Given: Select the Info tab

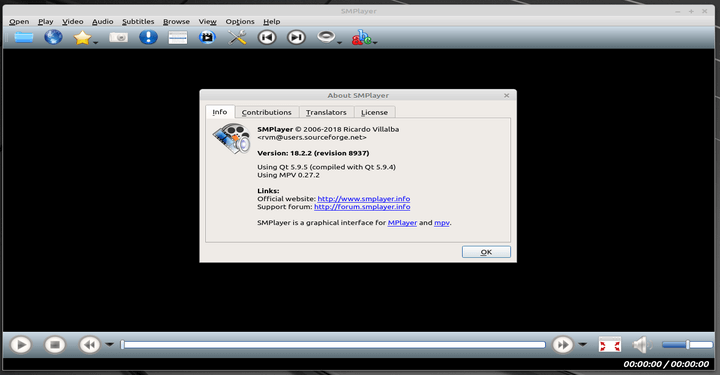Looking at the screenshot, I should 220,112.
